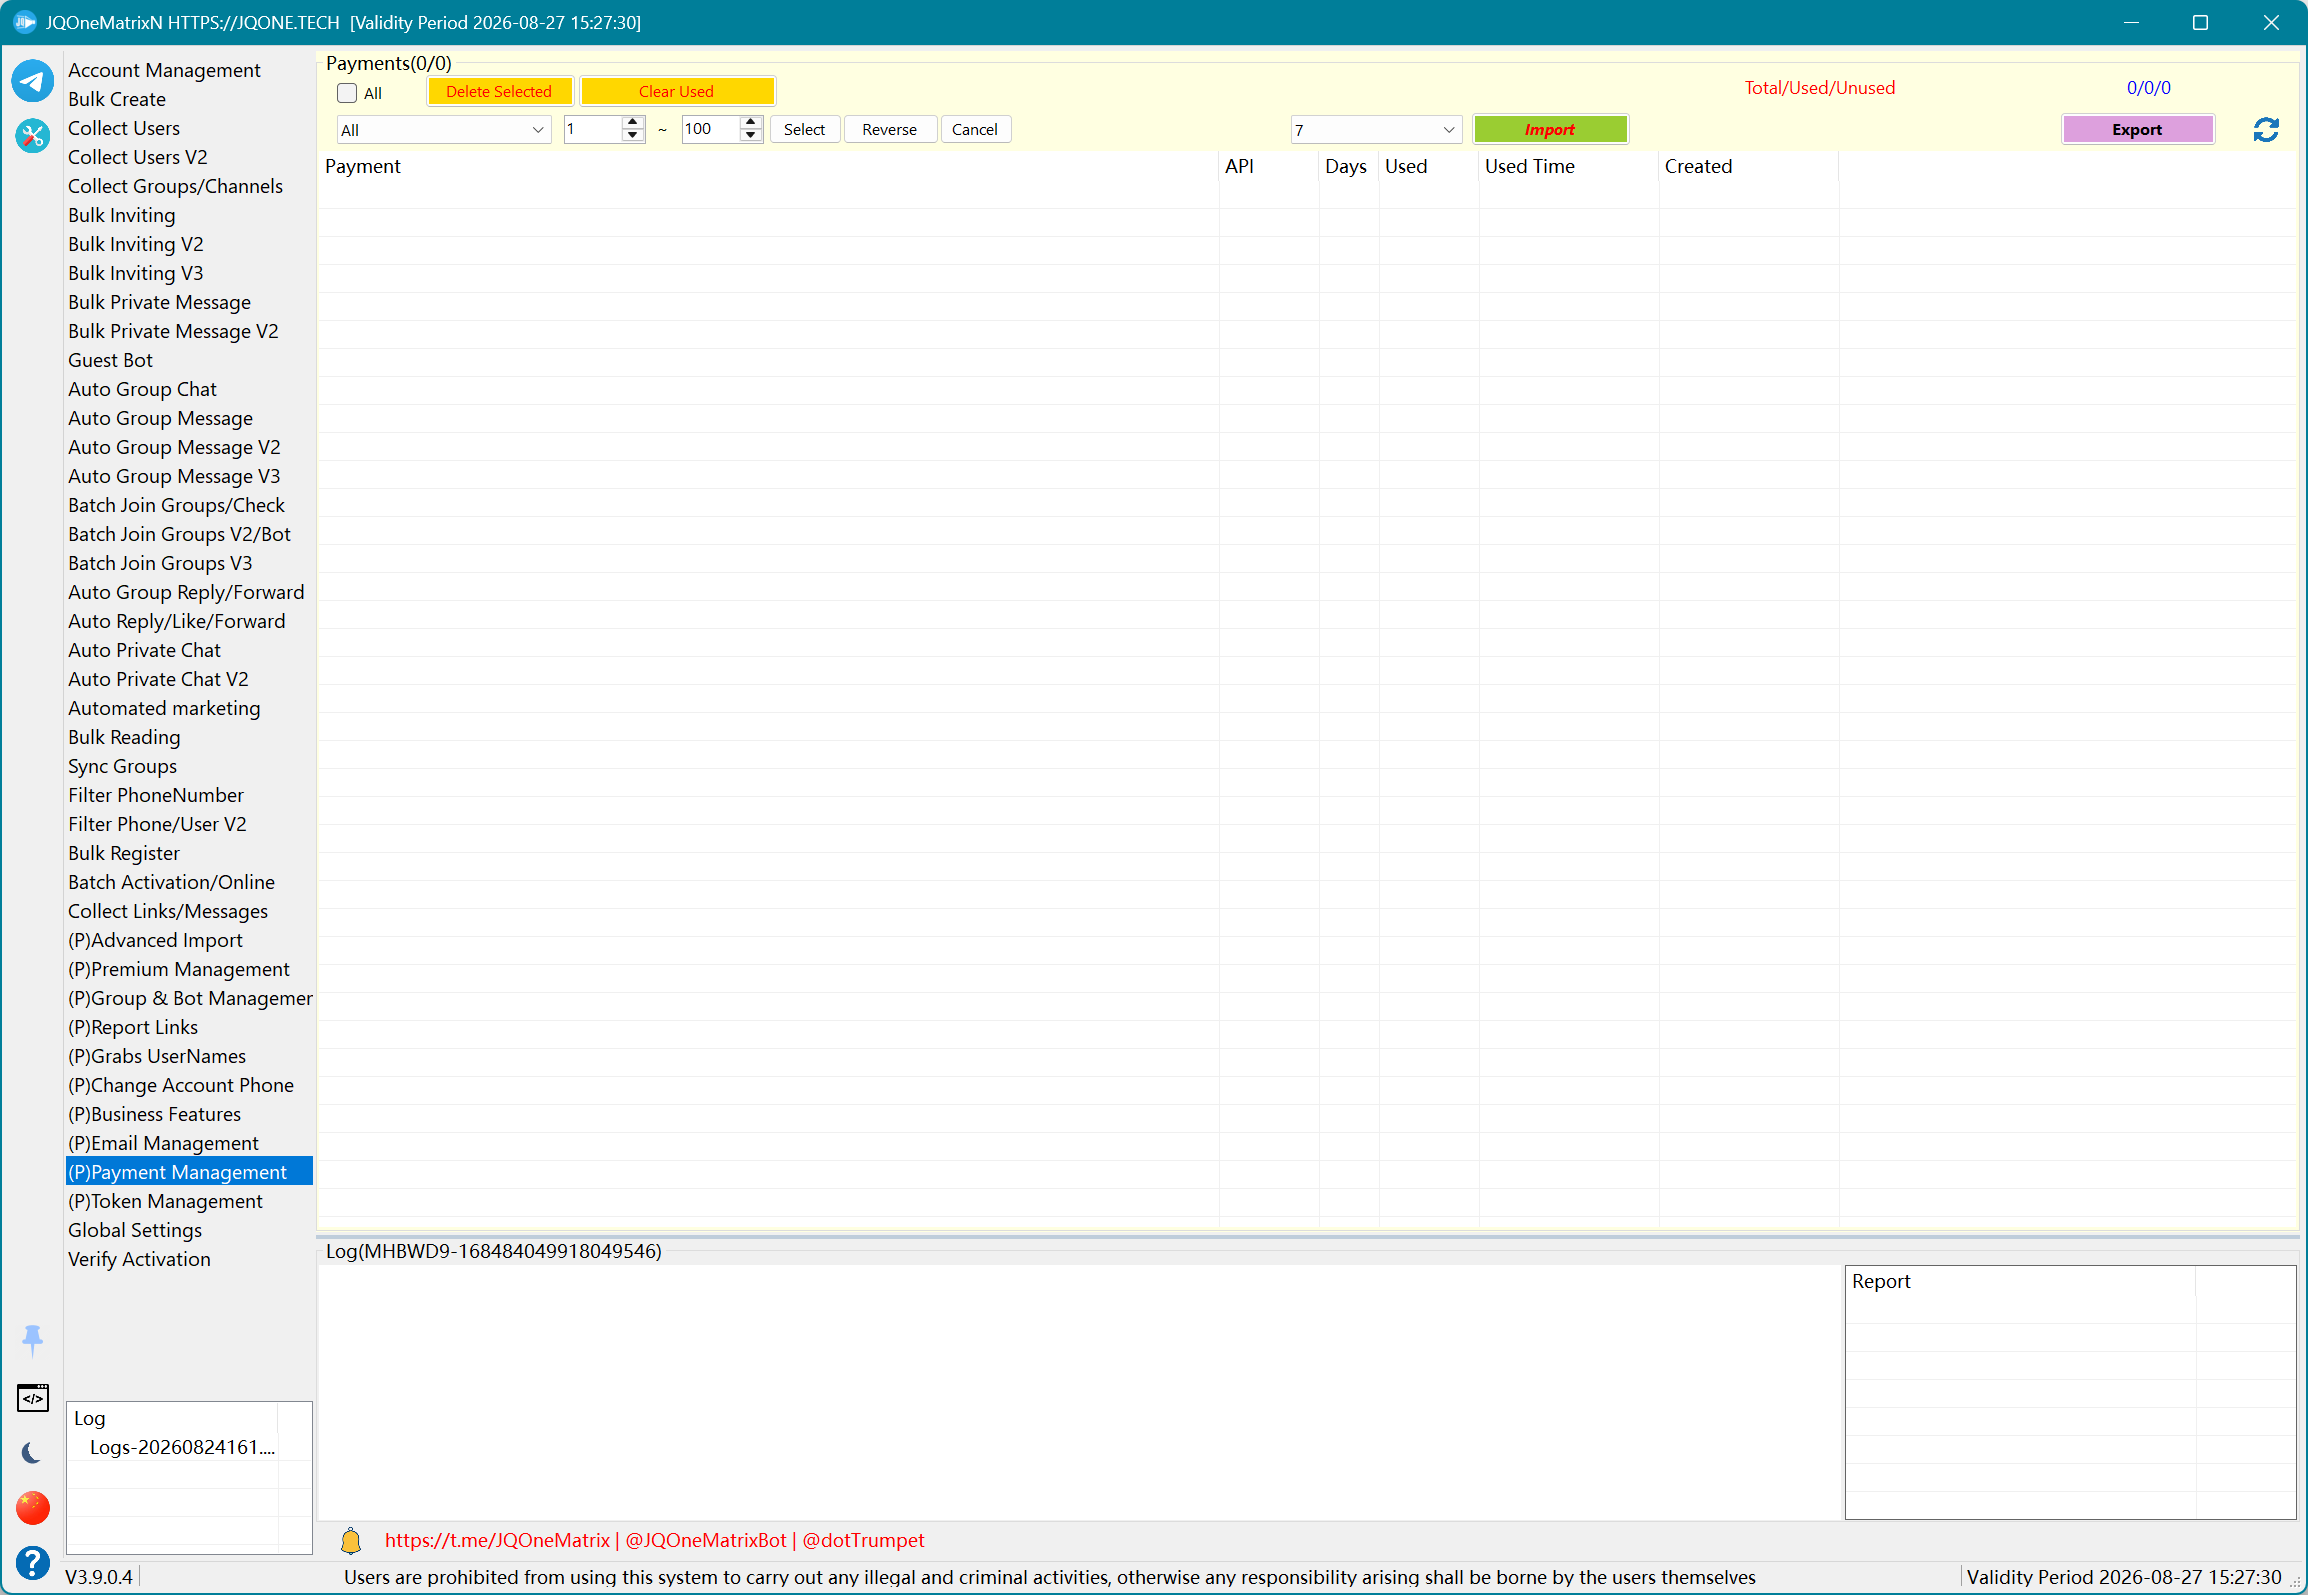The width and height of the screenshot is (2308, 1595).
Task: Open Account Management
Action: click(x=164, y=70)
